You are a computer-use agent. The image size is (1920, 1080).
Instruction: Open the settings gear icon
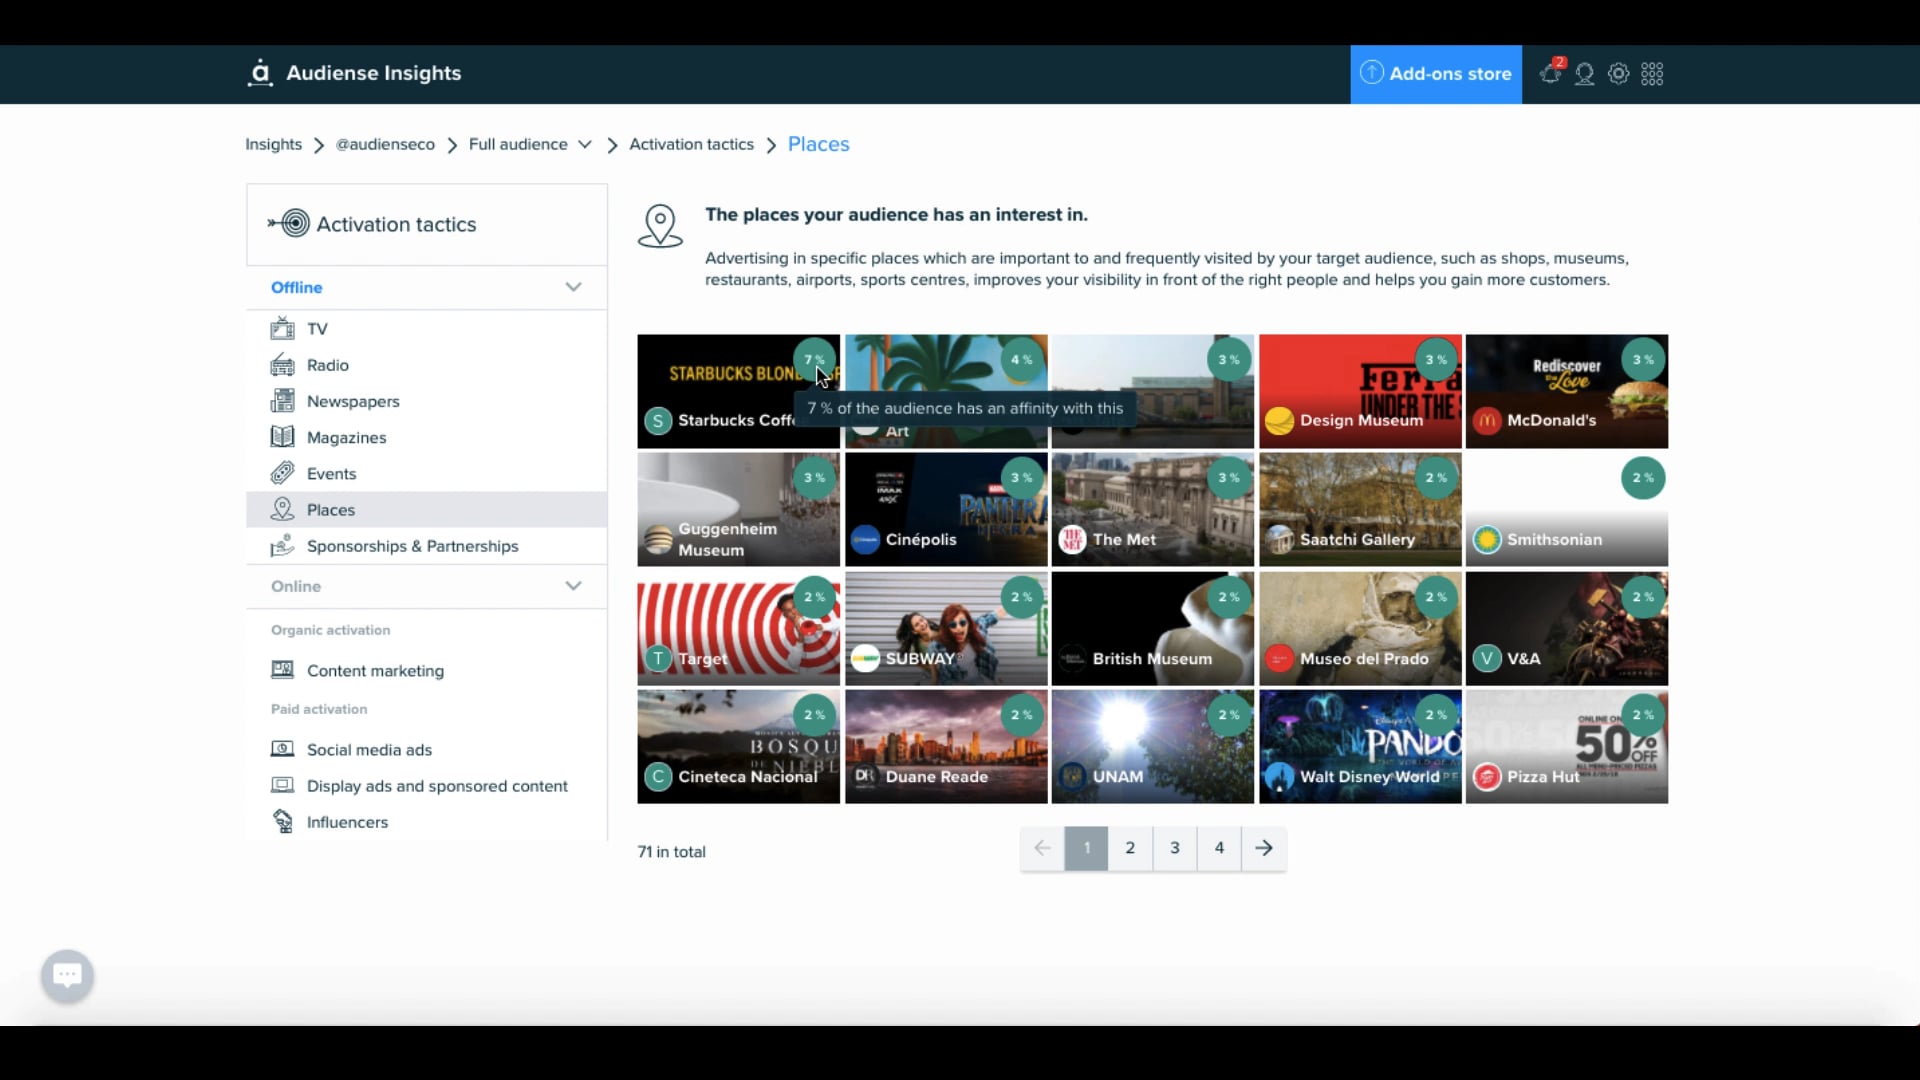1619,74
